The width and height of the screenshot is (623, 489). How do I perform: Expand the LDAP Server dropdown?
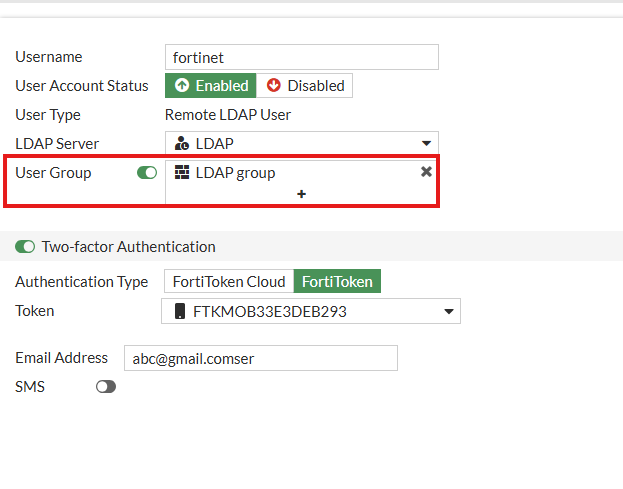[x=427, y=144]
